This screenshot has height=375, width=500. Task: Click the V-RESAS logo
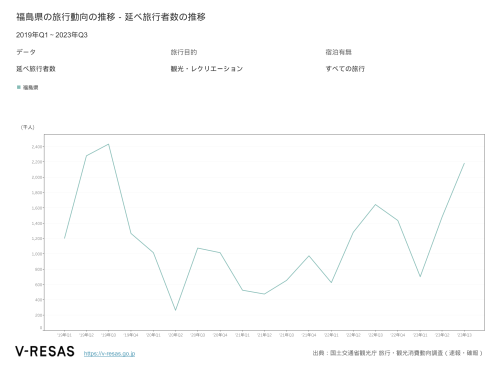pos(45,352)
